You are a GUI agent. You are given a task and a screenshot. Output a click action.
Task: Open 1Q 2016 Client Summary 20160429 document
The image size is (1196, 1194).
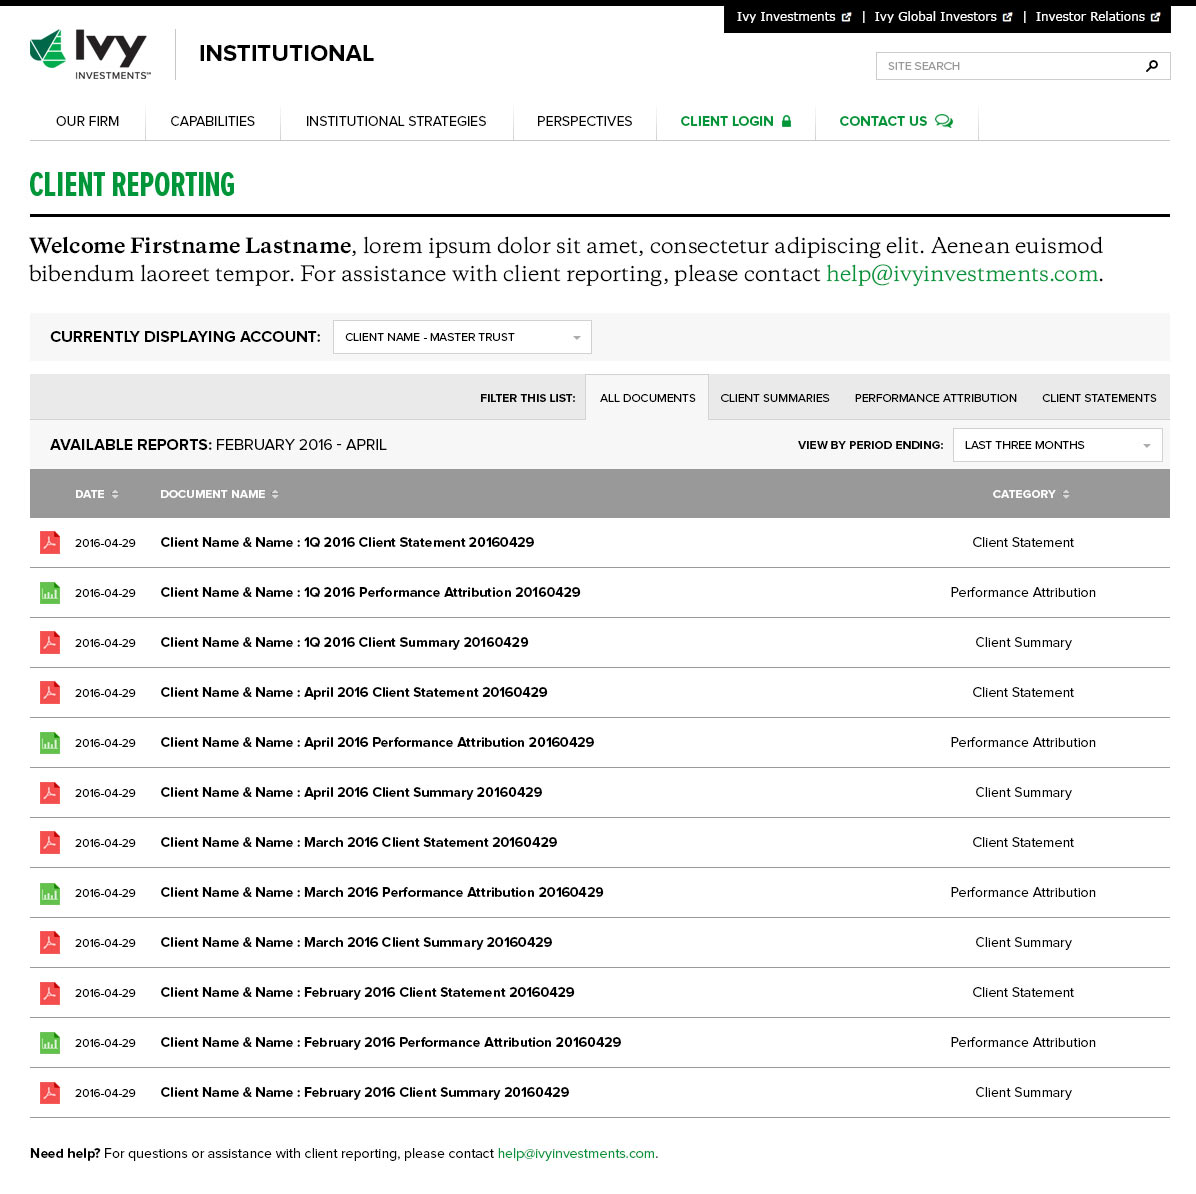coord(344,642)
